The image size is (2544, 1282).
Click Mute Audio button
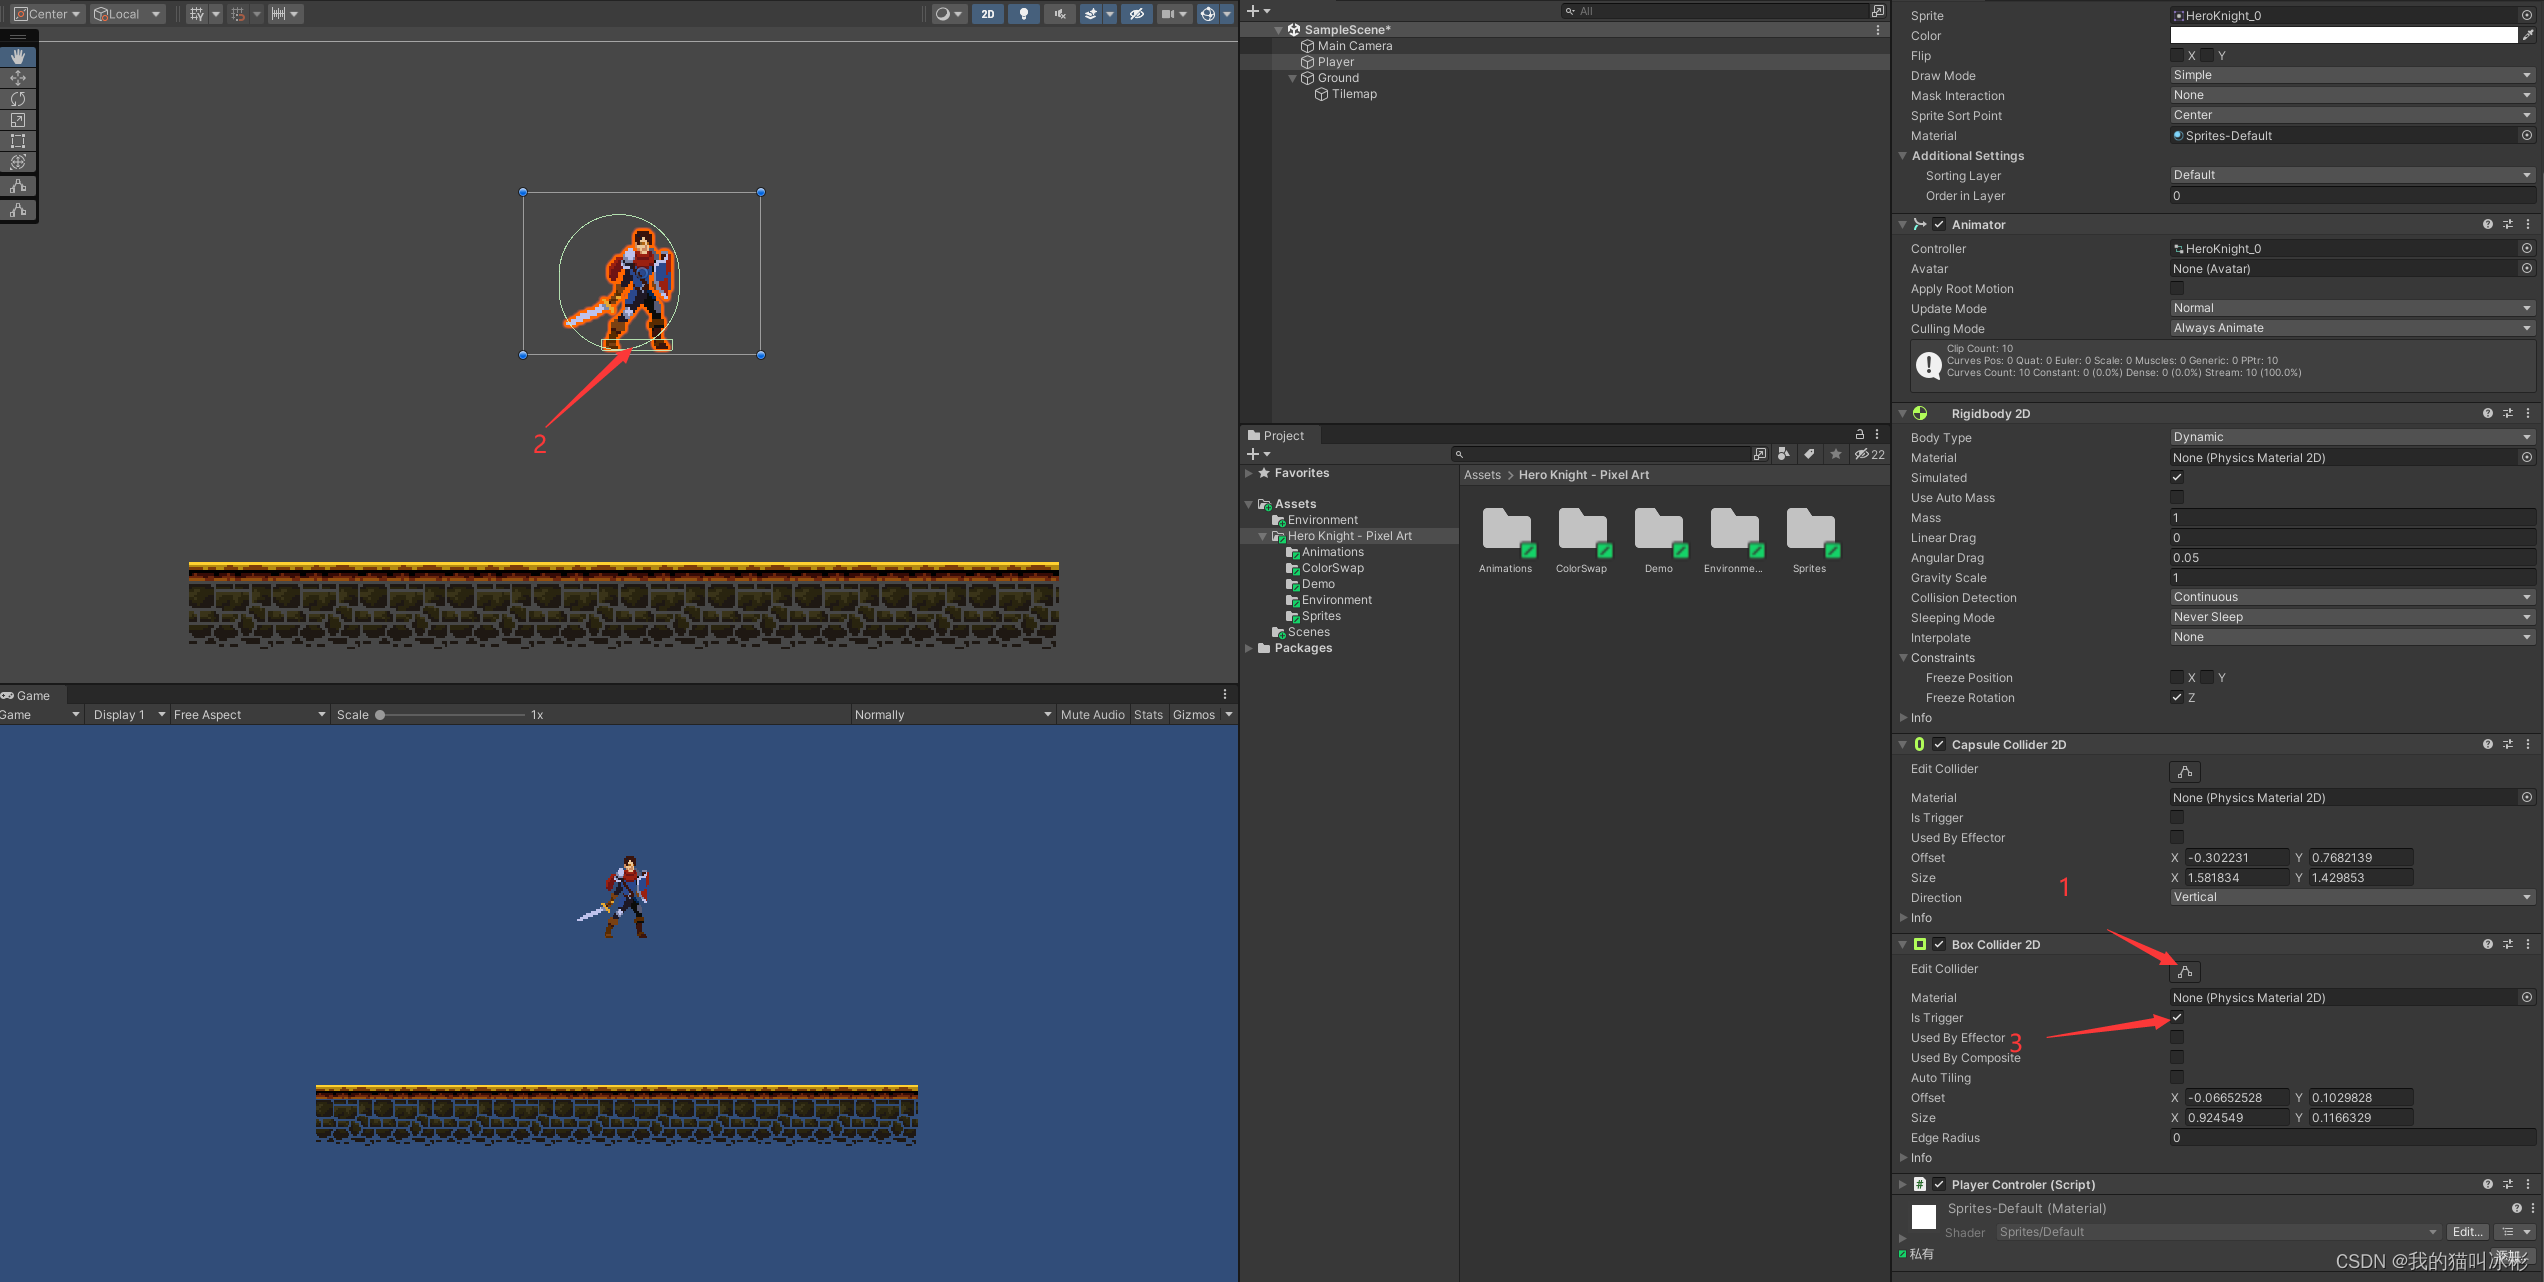pyautogui.click(x=1092, y=715)
